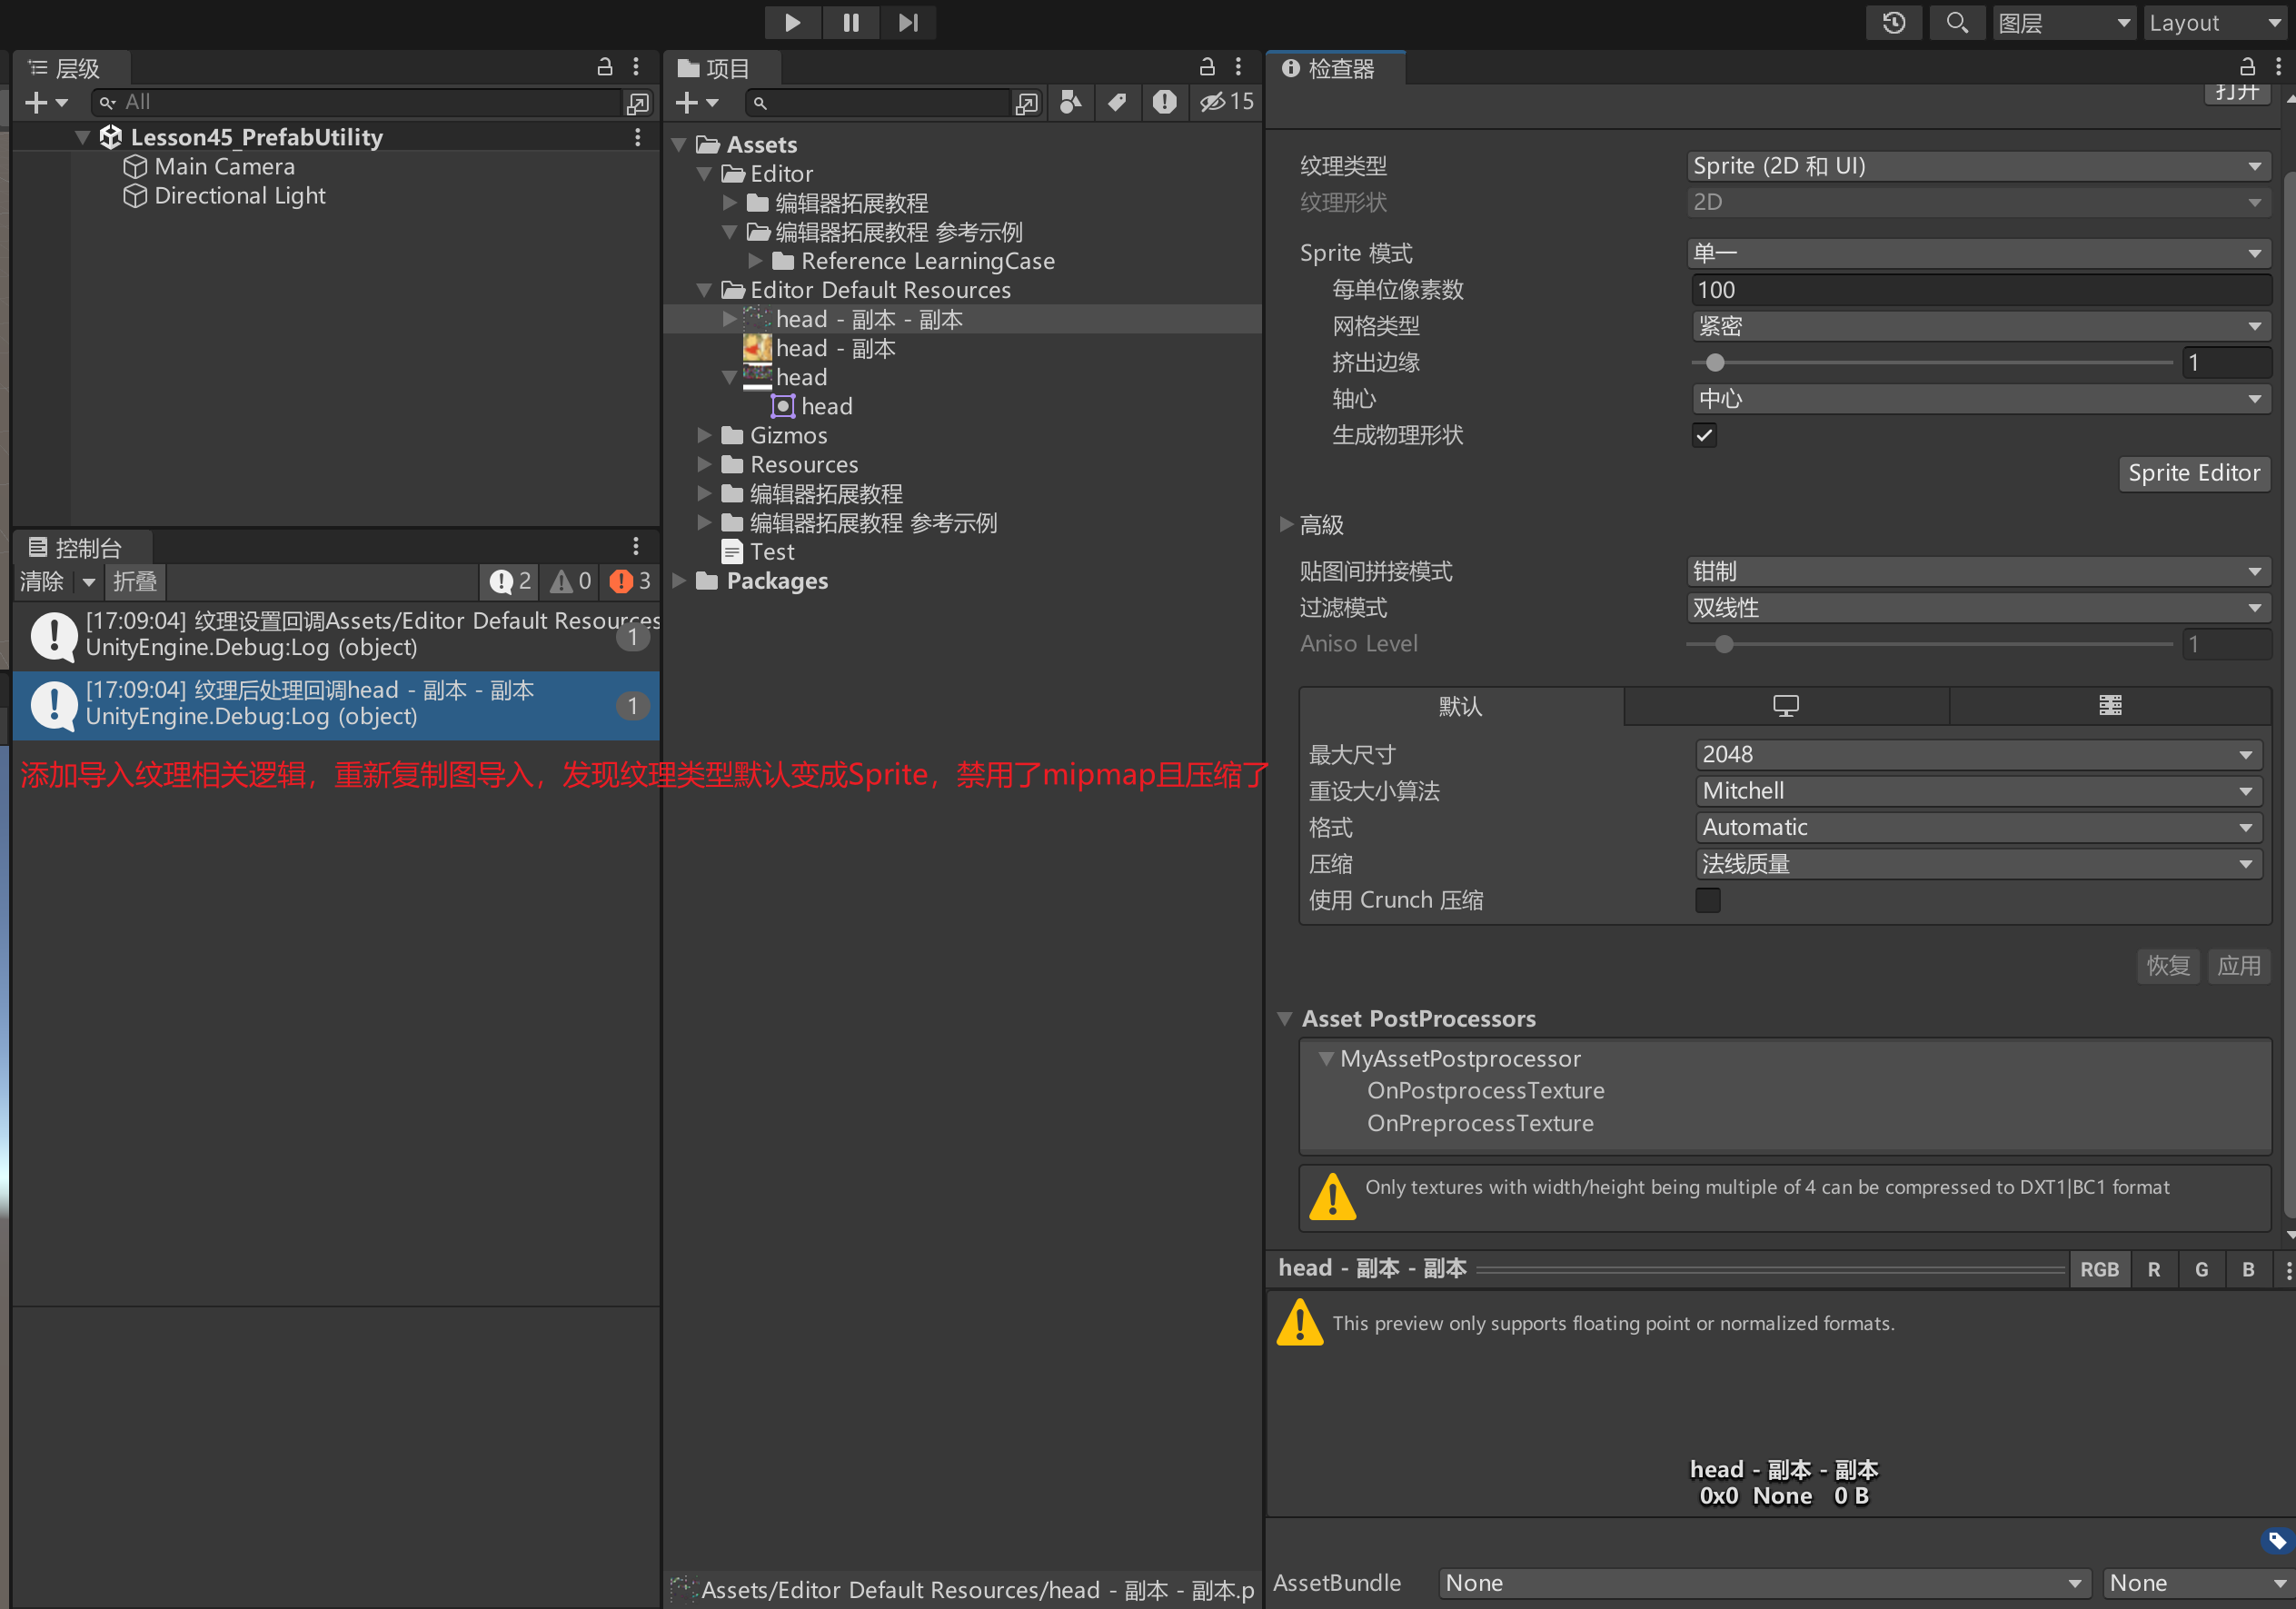The image size is (2296, 1609).
Task: Toggle error messages filter showing 3
Action: 630,581
